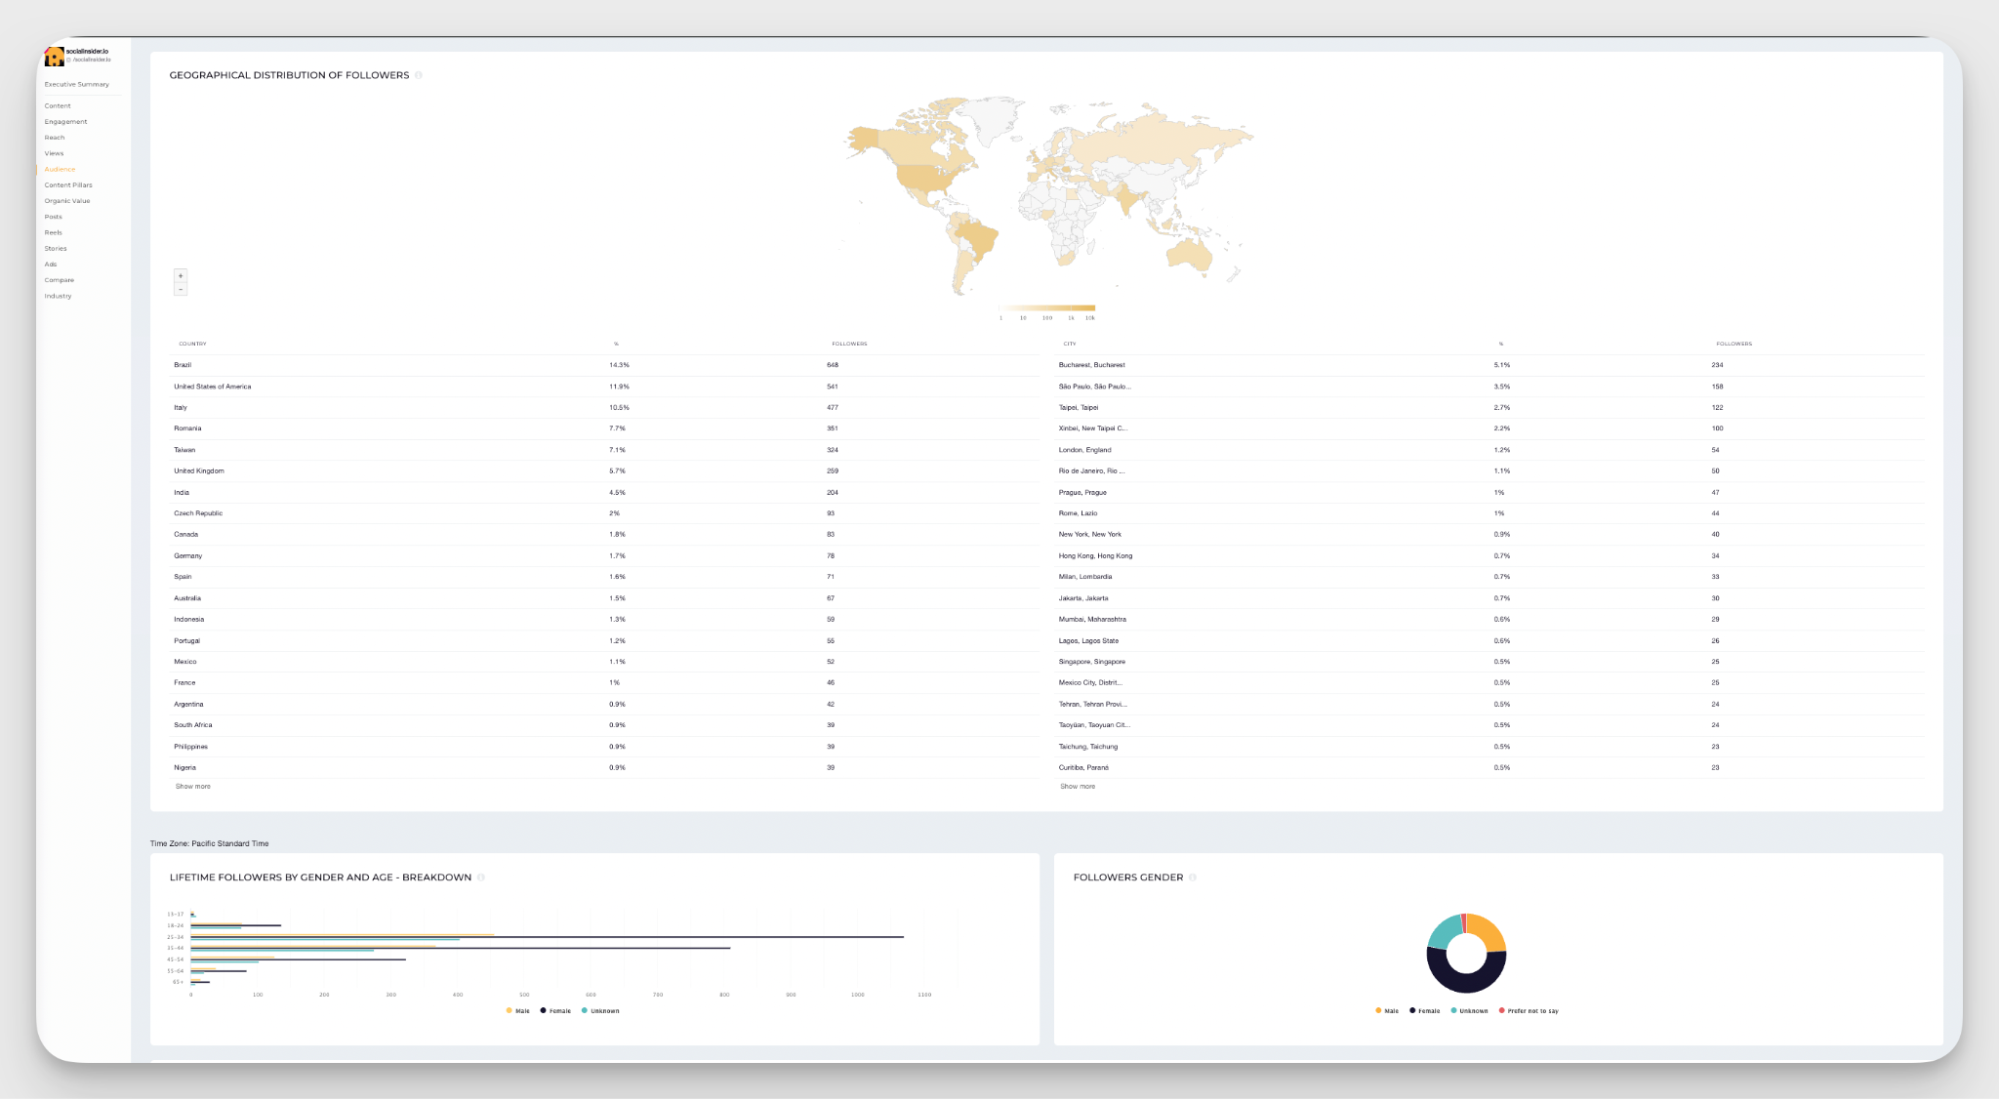The image size is (1999, 1100).
Task: Click info icon beside Lifetime Followers Breakdown
Action: [x=481, y=878]
